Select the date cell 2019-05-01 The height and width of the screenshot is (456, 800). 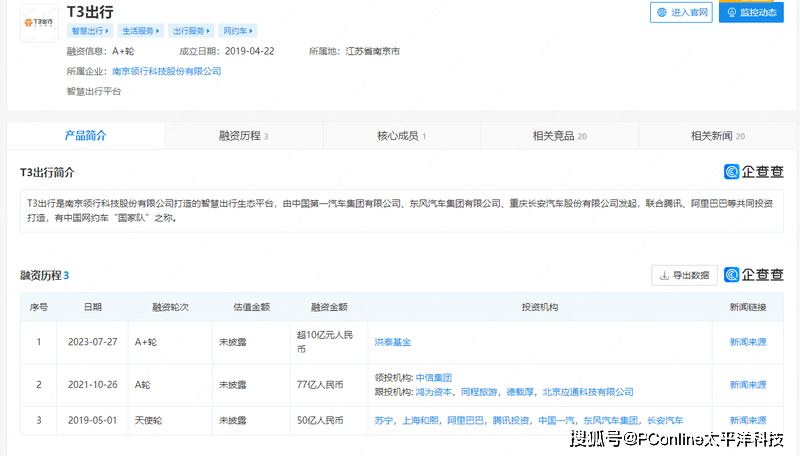(x=92, y=420)
